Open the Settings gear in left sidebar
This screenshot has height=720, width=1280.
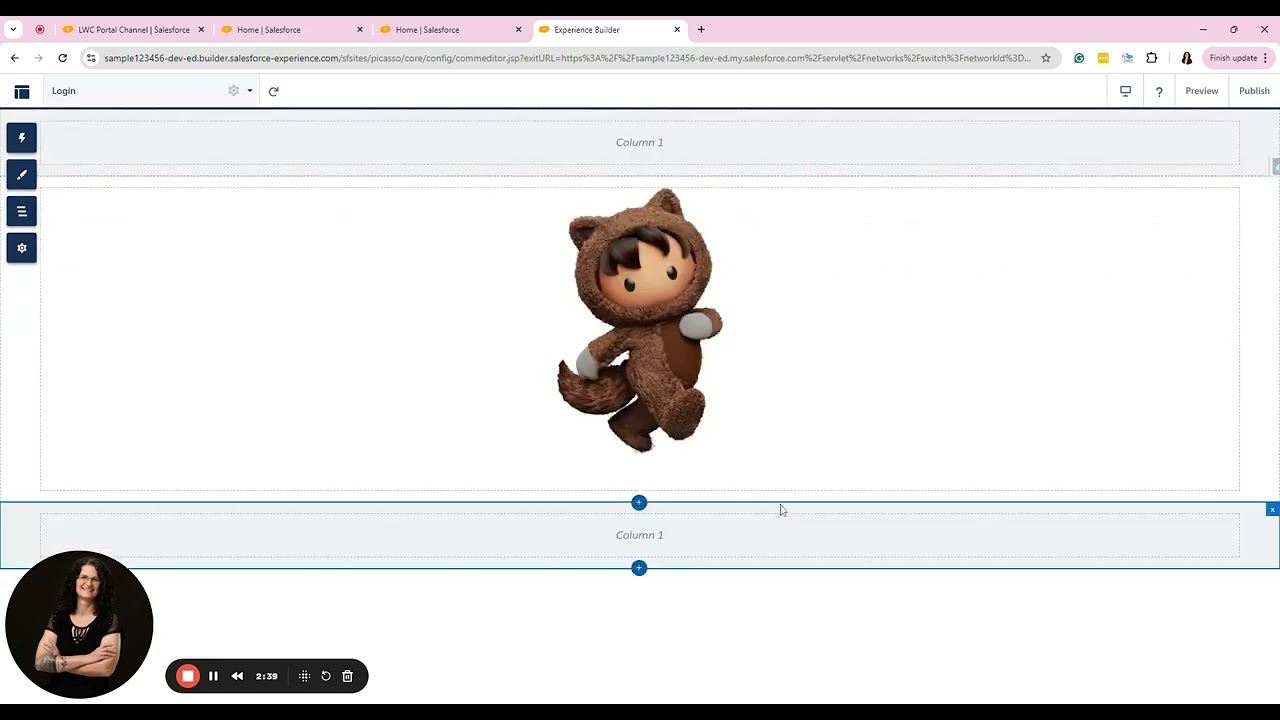click(x=22, y=248)
